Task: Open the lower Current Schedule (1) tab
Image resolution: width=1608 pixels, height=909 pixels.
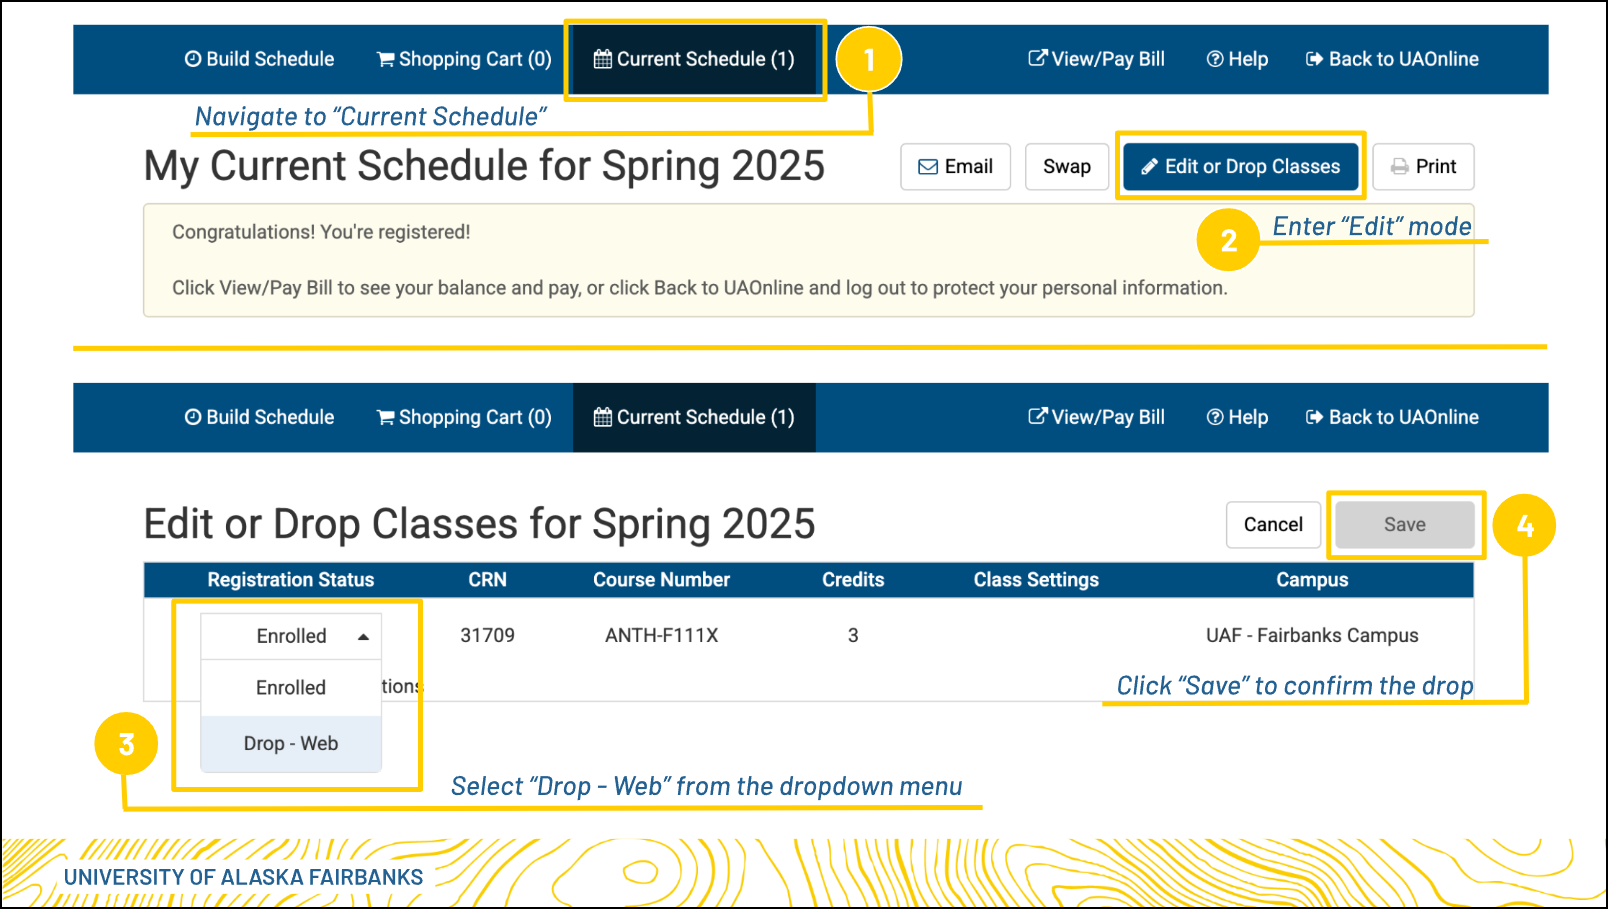Action: tap(694, 417)
